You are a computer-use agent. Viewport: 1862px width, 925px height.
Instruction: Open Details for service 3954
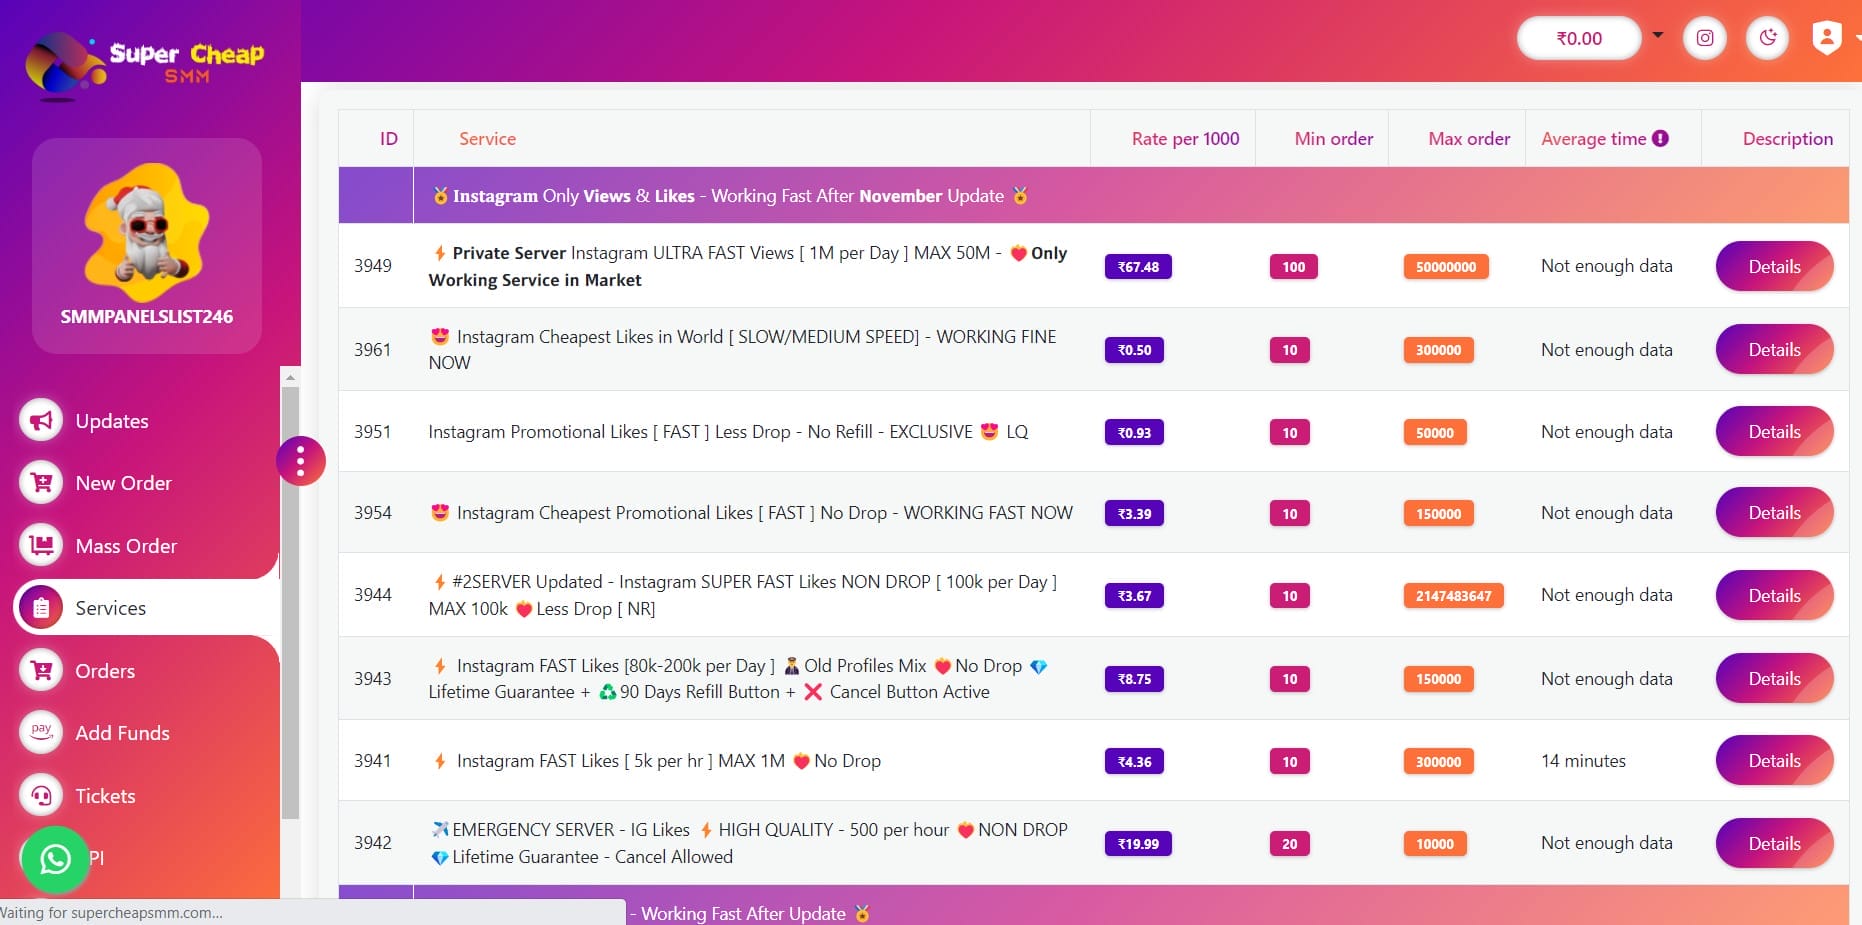point(1774,512)
